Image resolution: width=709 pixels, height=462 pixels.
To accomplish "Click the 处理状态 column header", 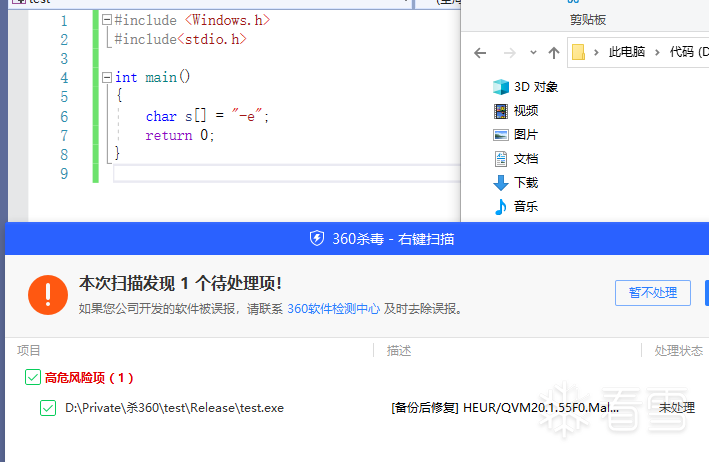I will [x=678, y=350].
